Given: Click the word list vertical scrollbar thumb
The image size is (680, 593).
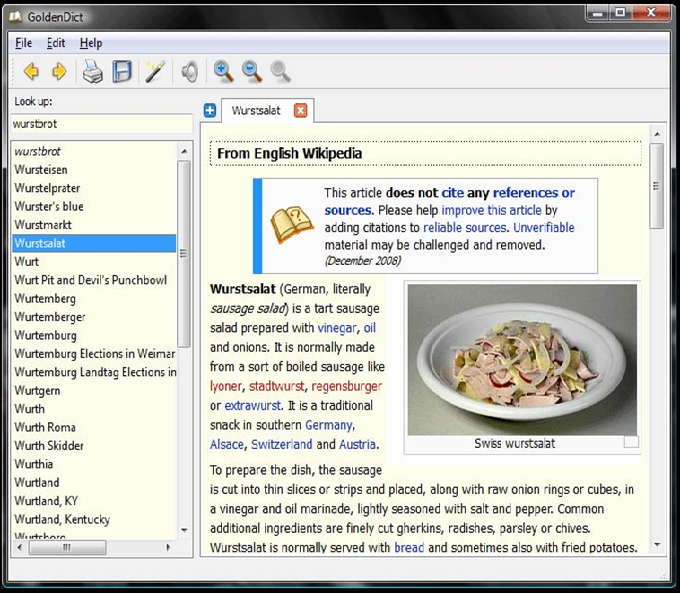Looking at the screenshot, I should coord(184,254).
